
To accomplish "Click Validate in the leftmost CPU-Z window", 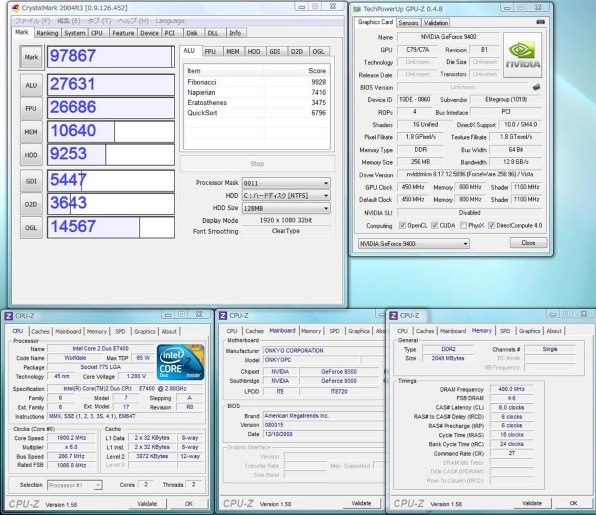I will coord(147,504).
